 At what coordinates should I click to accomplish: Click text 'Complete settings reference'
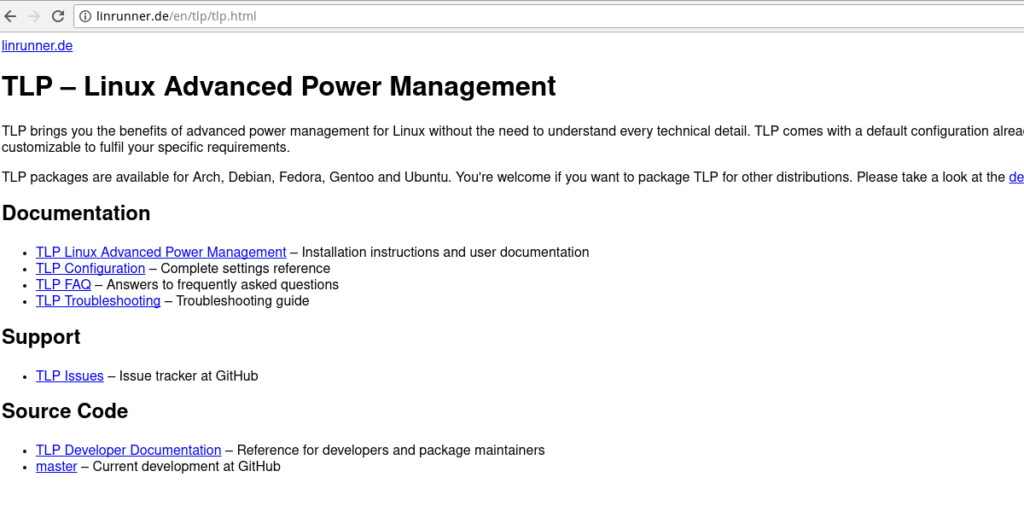click(x=246, y=268)
